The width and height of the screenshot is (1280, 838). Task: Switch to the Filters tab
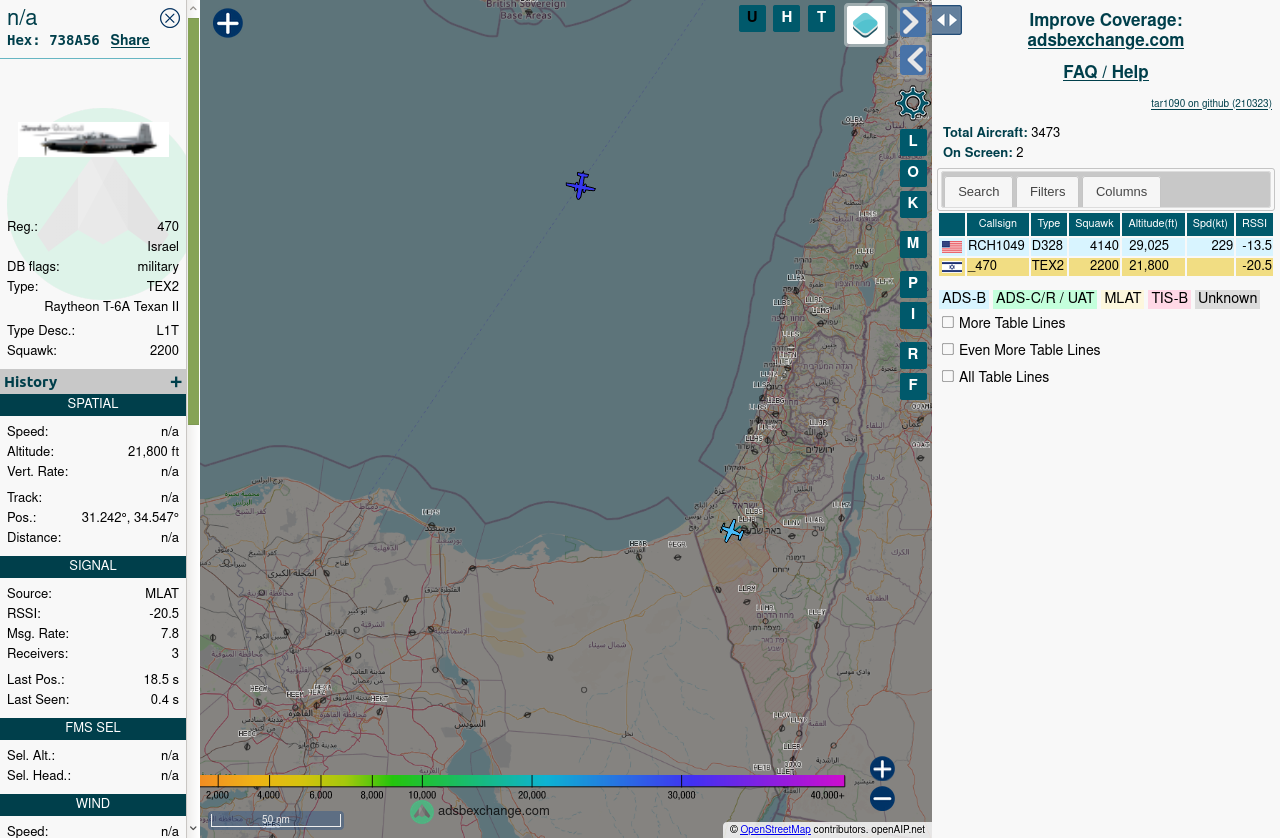[1047, 192]
